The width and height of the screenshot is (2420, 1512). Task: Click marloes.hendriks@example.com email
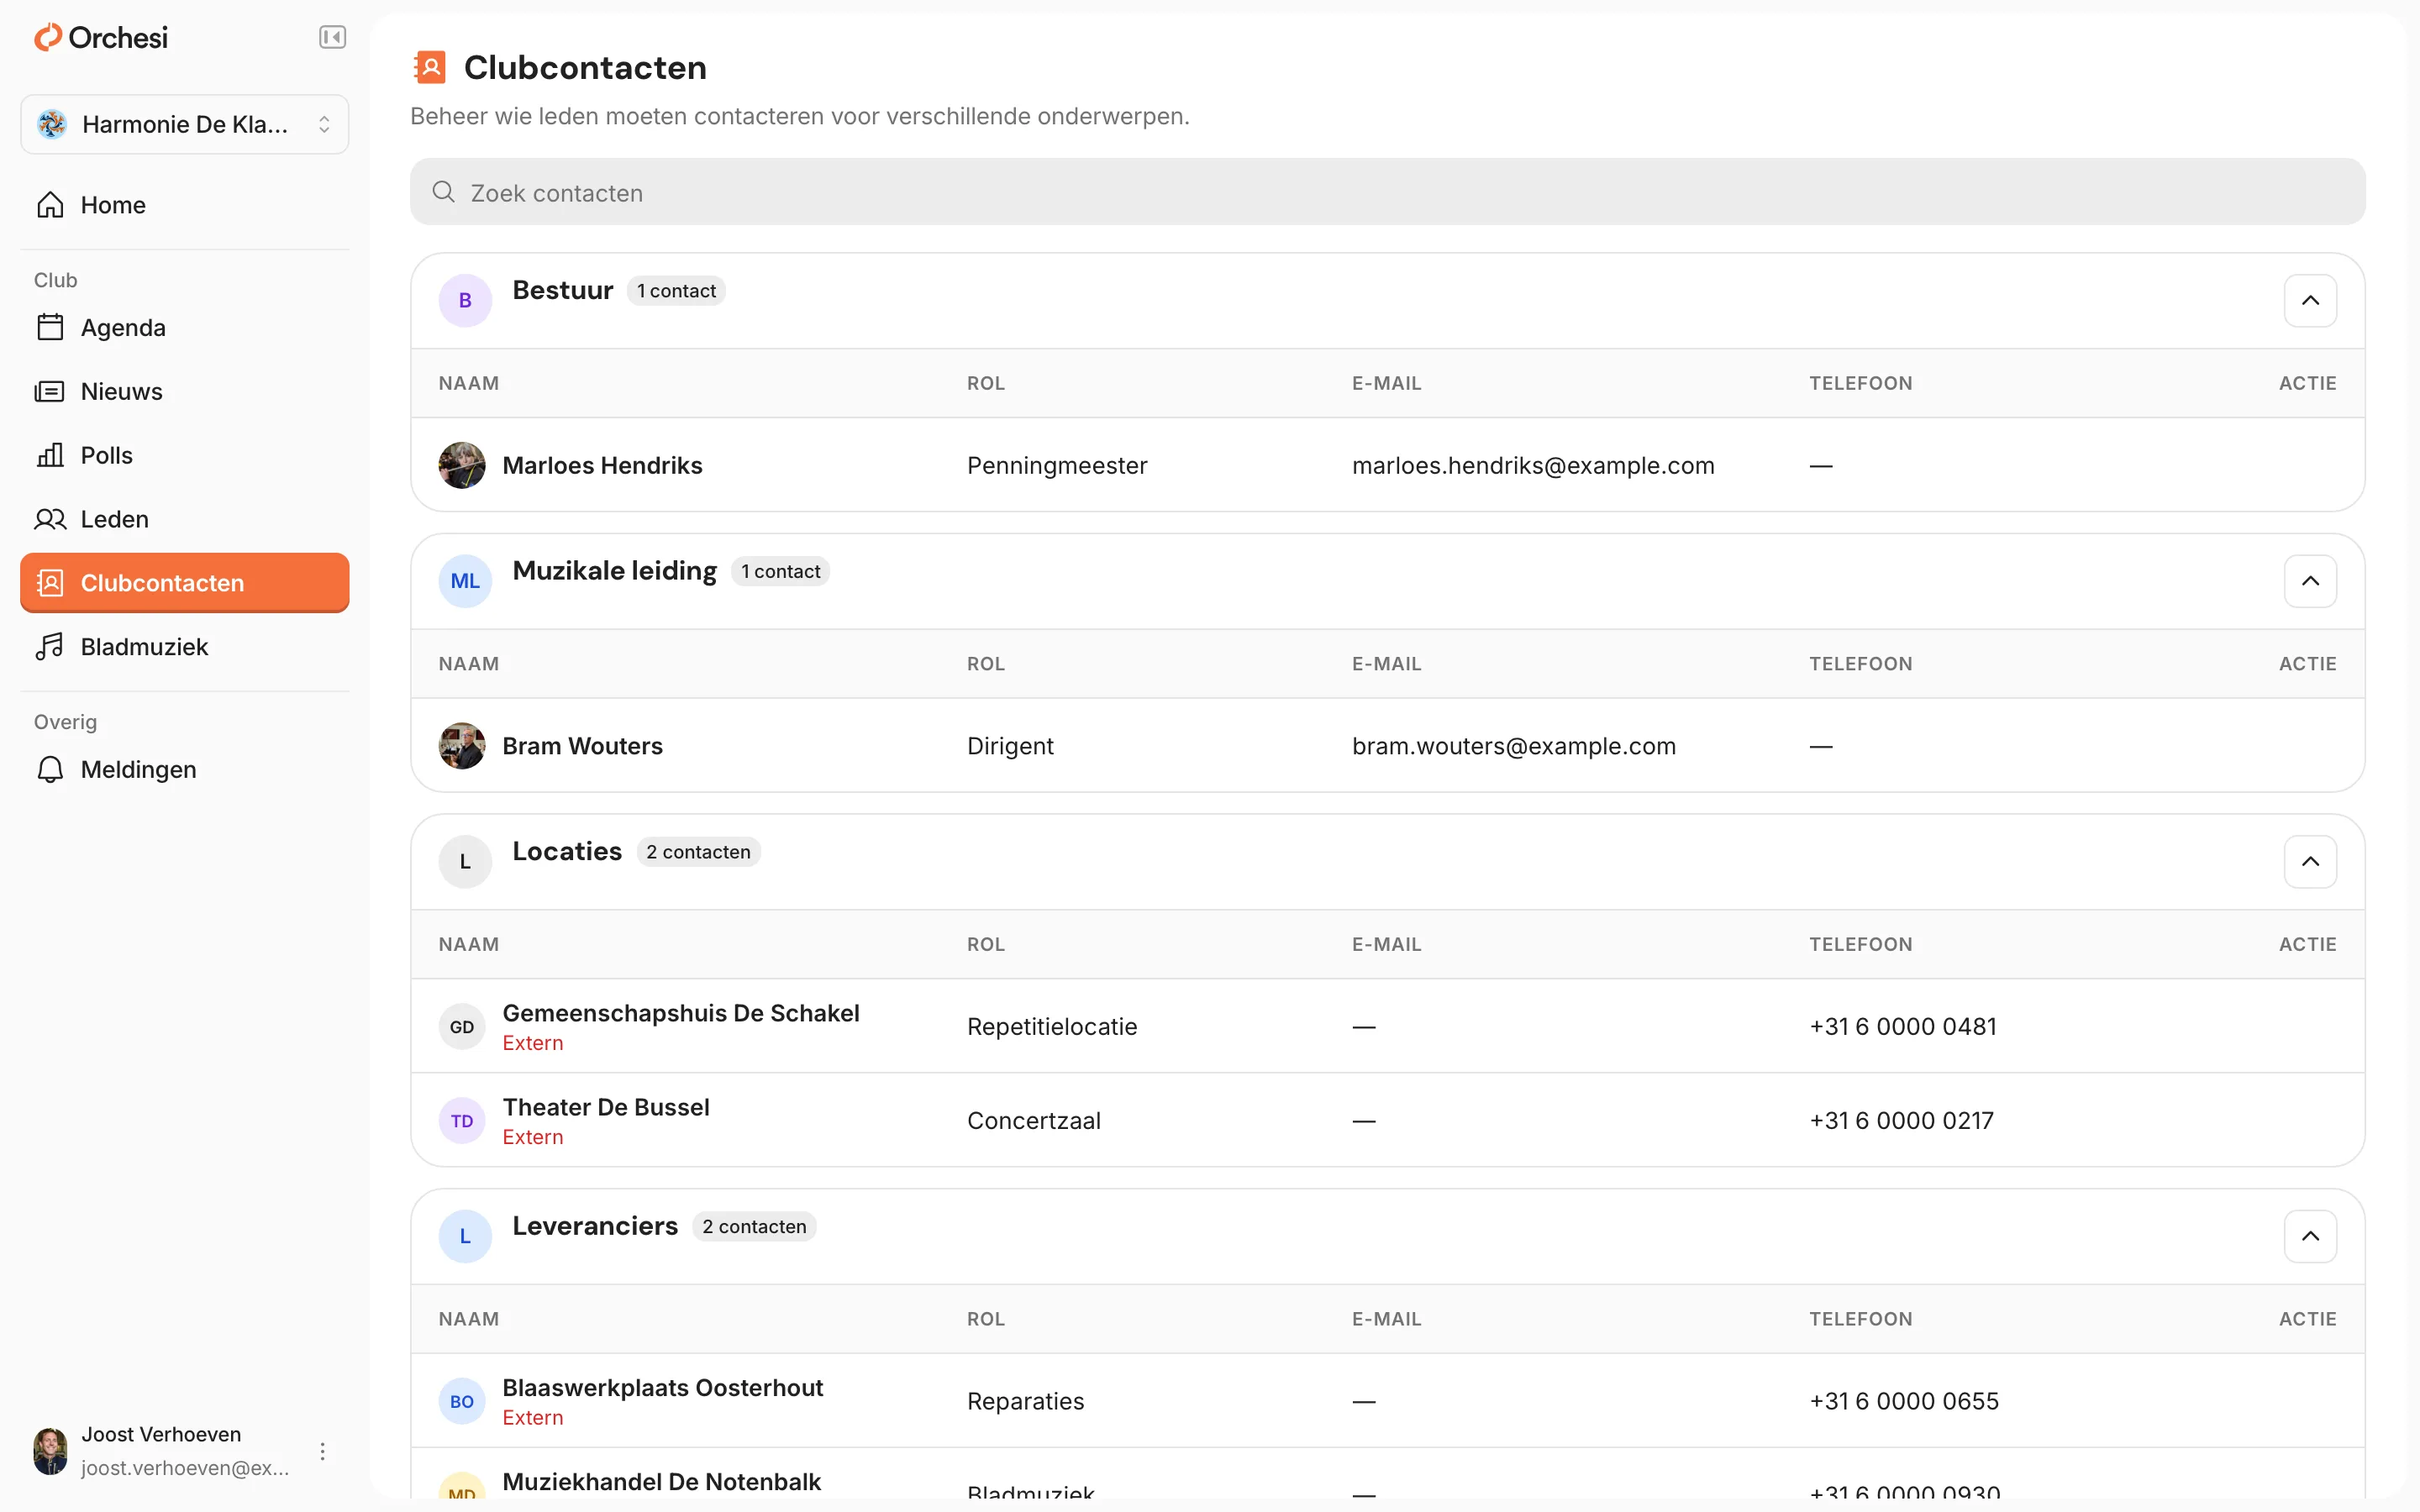[1533, 465]
